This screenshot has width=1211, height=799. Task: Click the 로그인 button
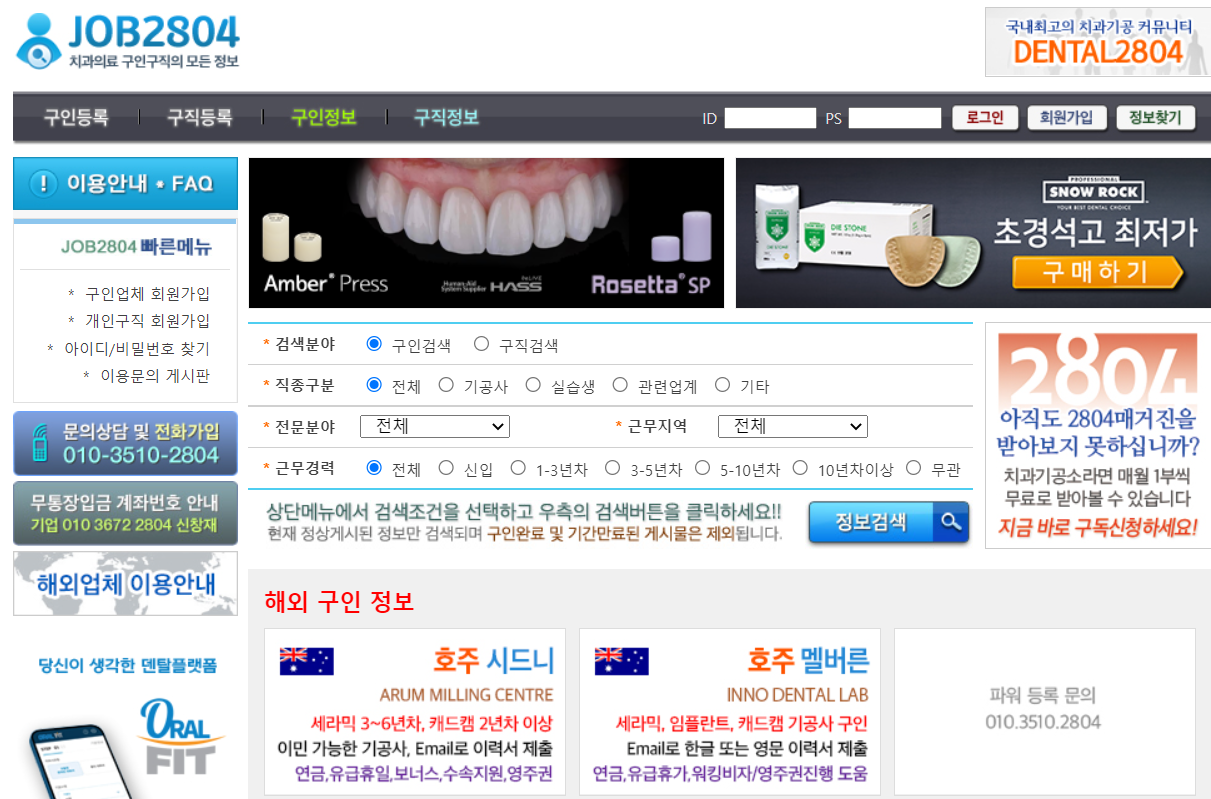click(x=985, y=117)
